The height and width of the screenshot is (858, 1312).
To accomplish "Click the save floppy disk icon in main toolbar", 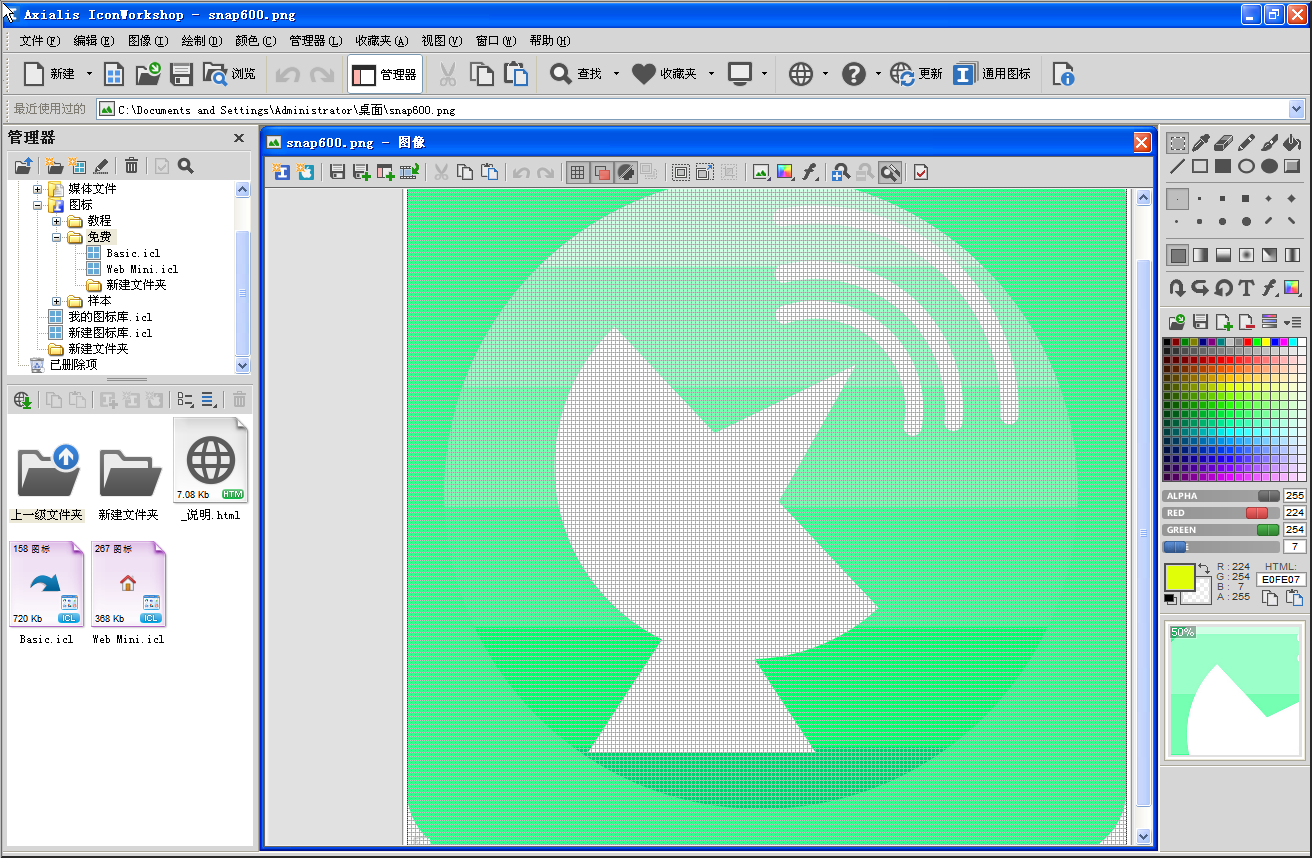I will click(181, 74).
